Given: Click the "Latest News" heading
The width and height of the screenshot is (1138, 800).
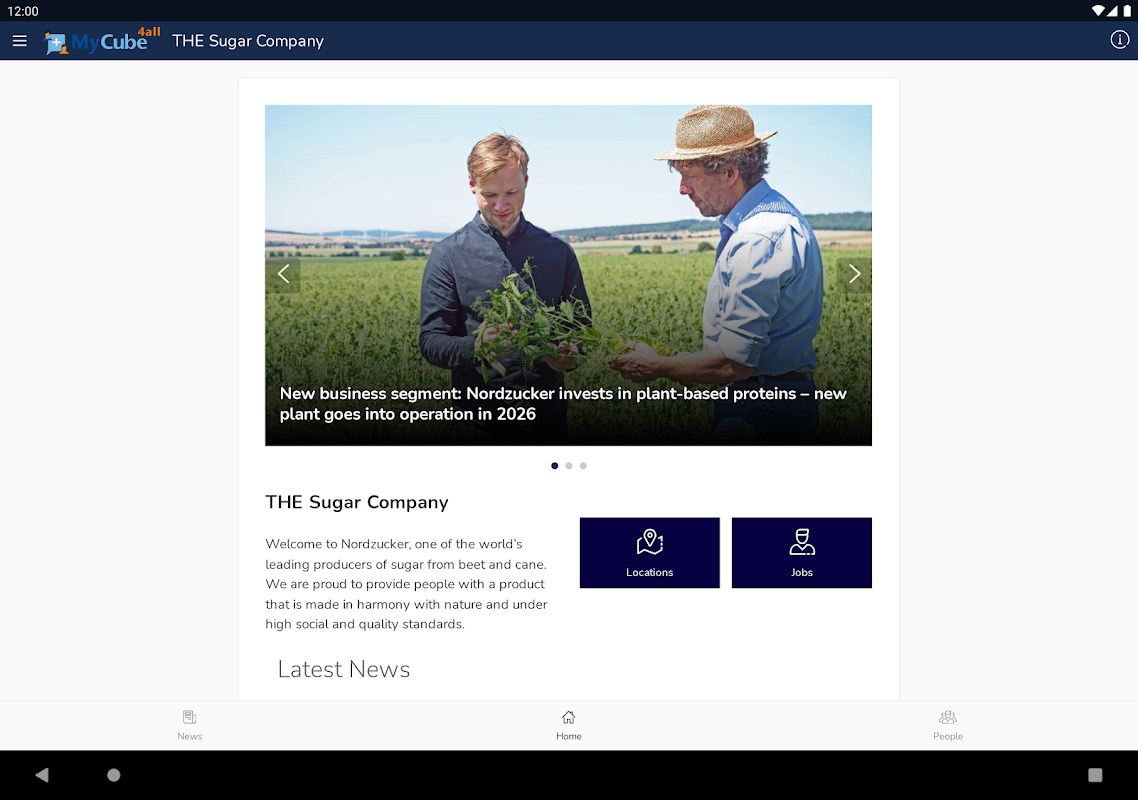Looking at the screenshot, I should pyautogui.click(x=344, y=669).
